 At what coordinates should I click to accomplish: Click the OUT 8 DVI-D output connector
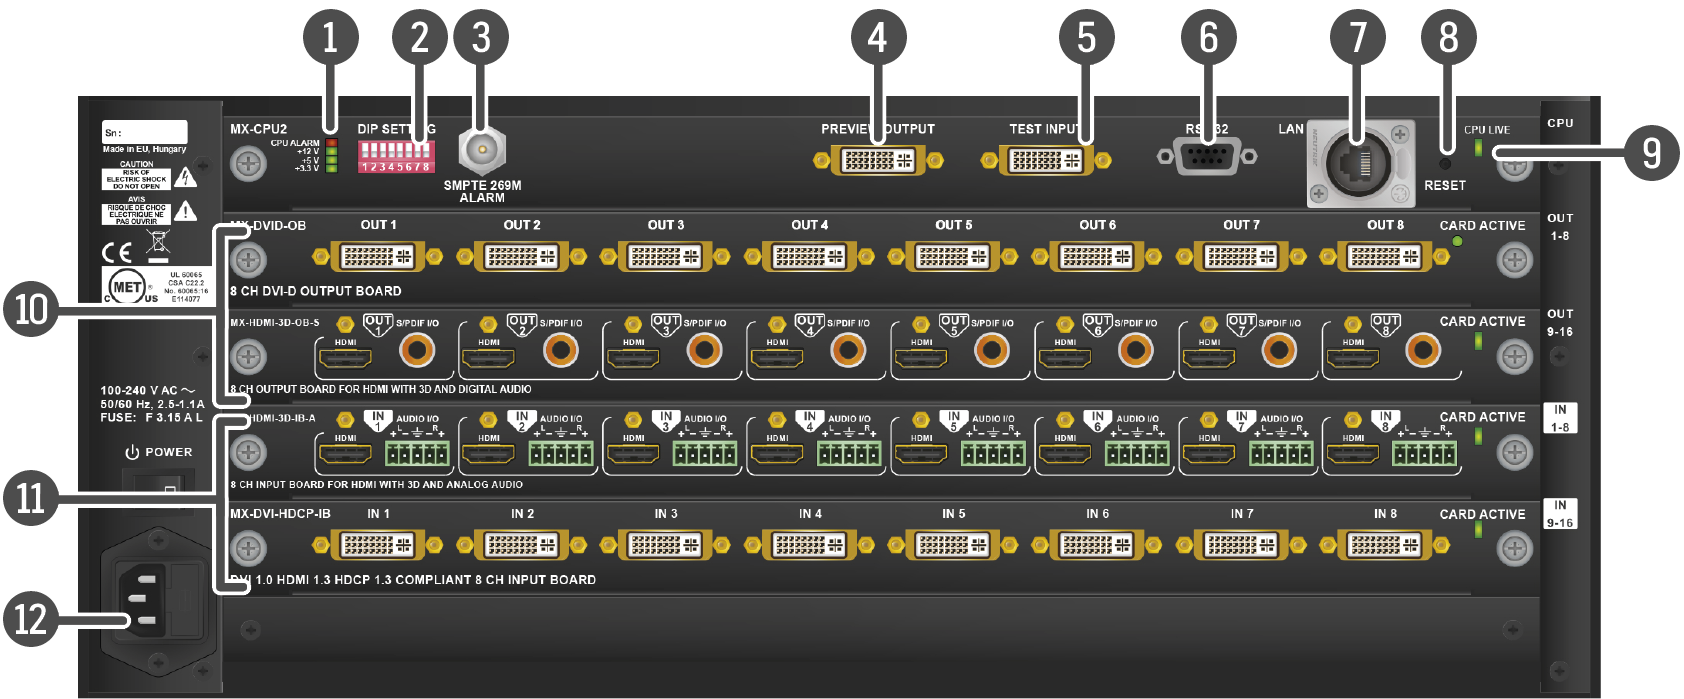[1385, 257]
